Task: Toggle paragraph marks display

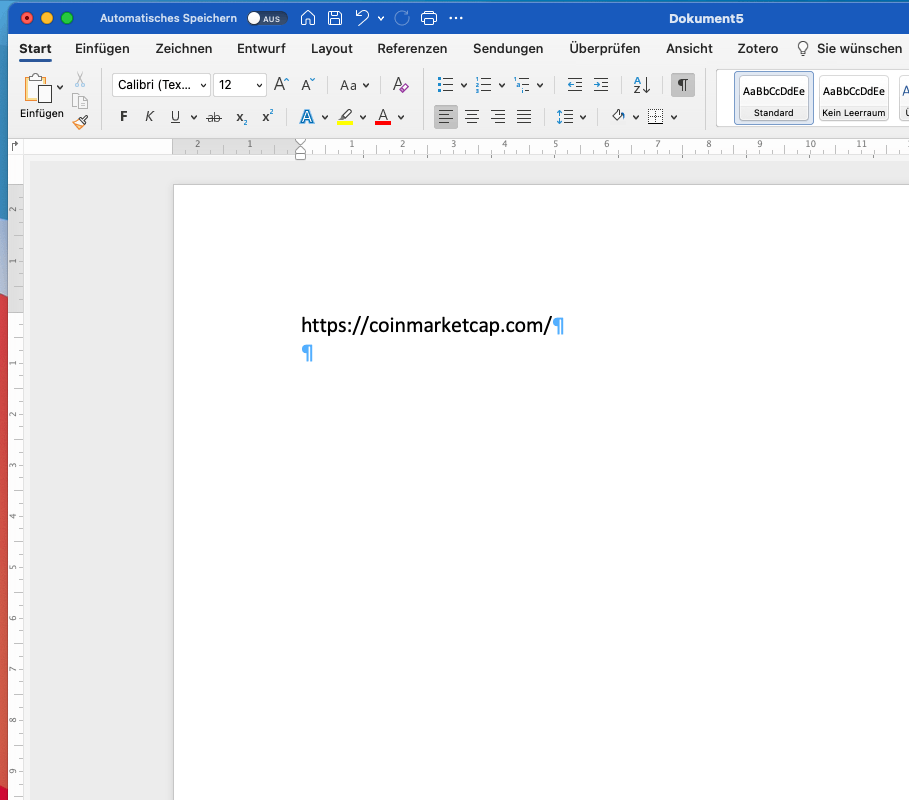Action: click(x=683, y=85)
